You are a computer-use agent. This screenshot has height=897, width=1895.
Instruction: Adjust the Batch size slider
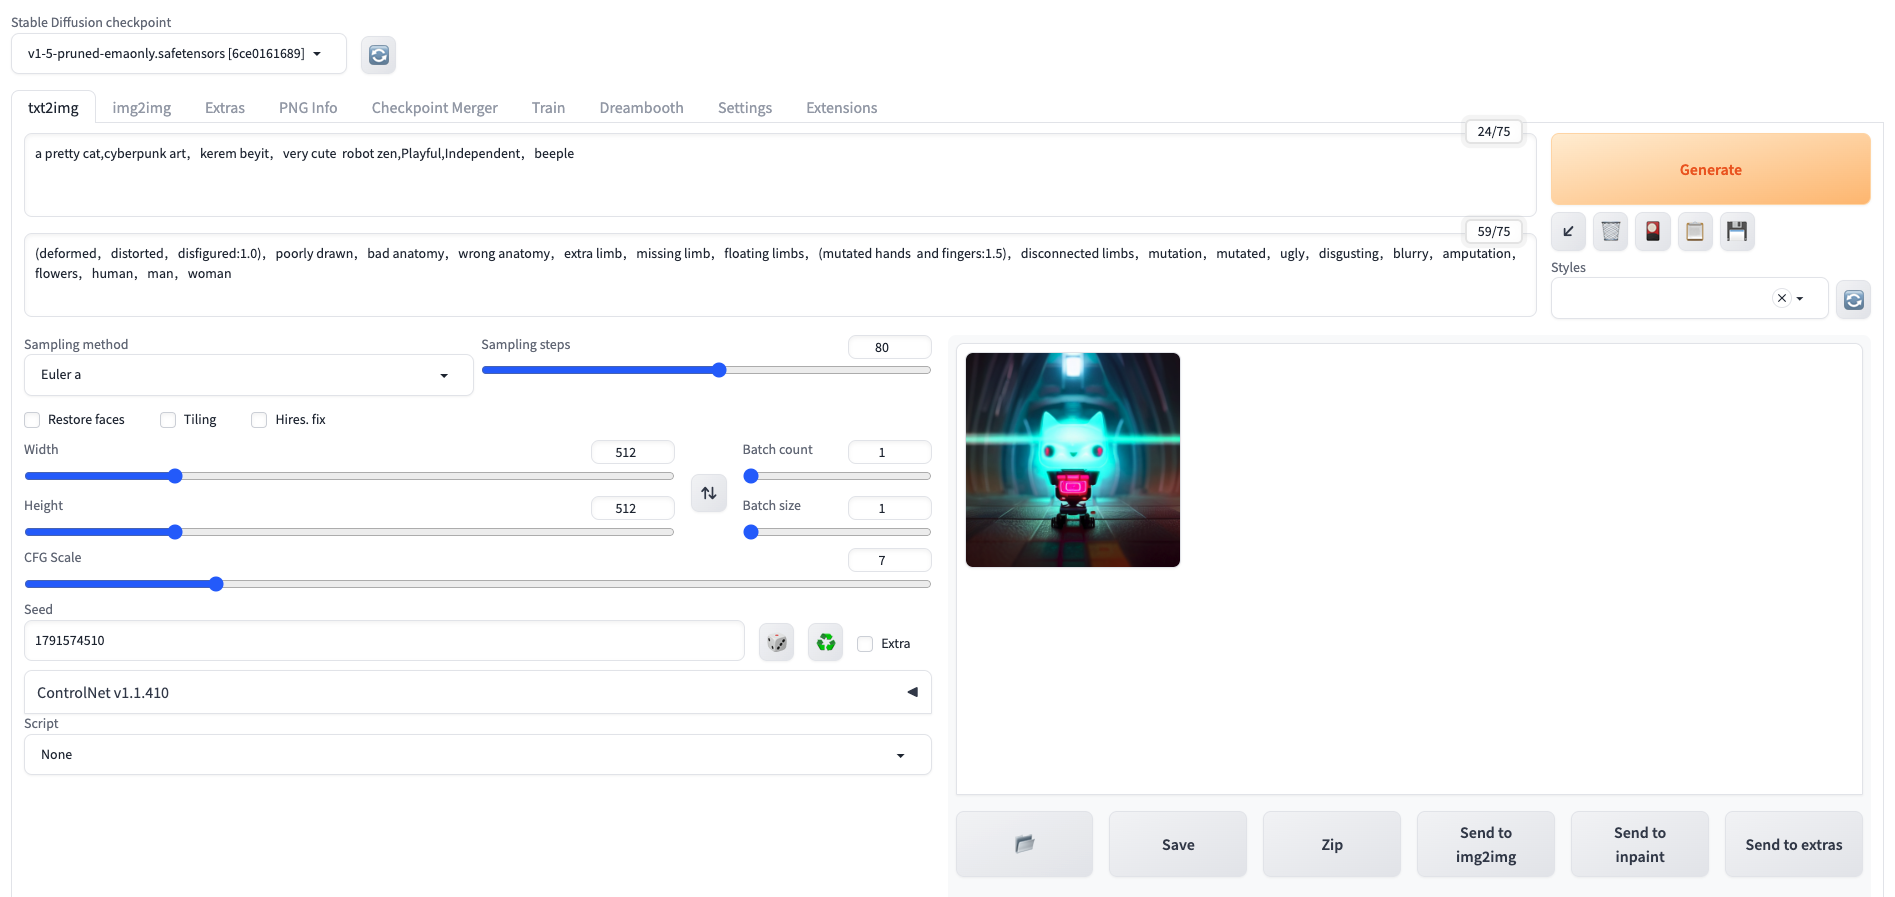837,532
